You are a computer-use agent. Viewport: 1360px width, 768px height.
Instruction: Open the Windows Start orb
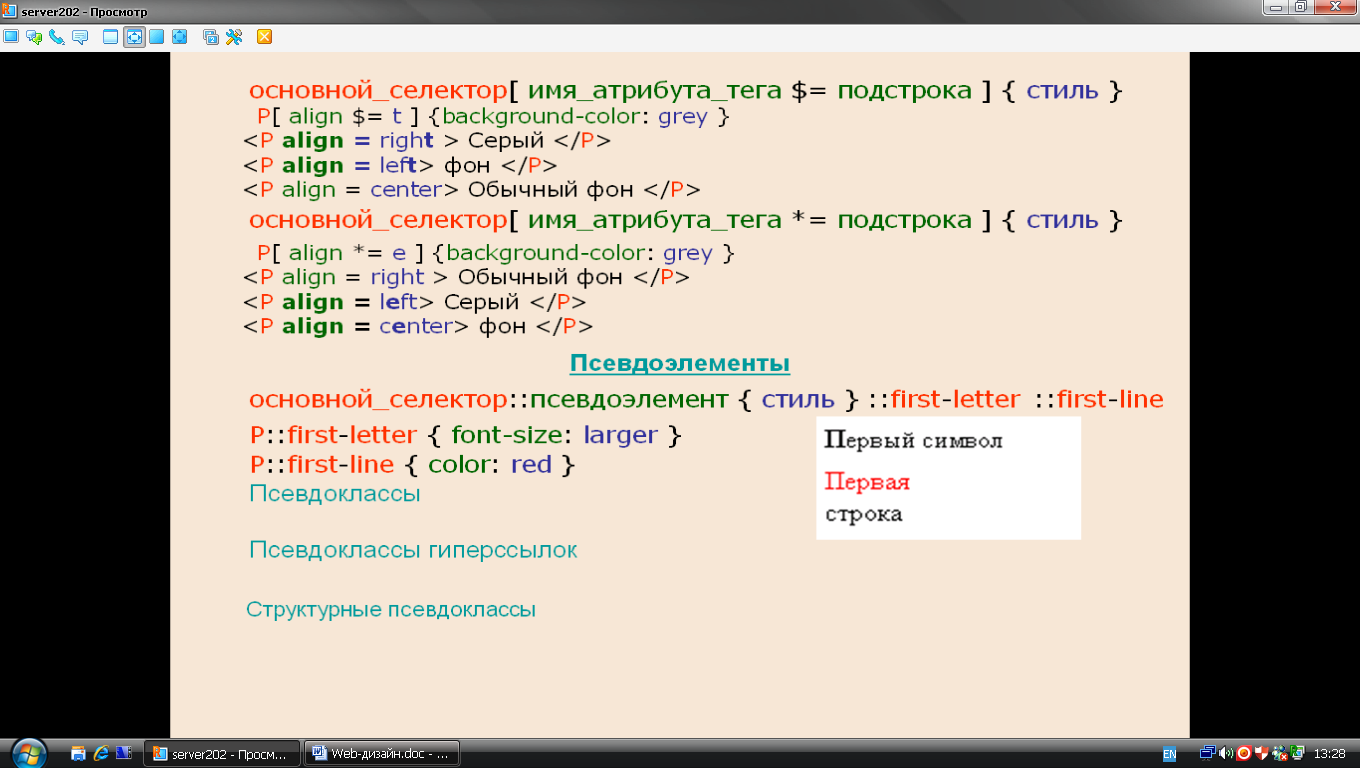tap(27, 752)
